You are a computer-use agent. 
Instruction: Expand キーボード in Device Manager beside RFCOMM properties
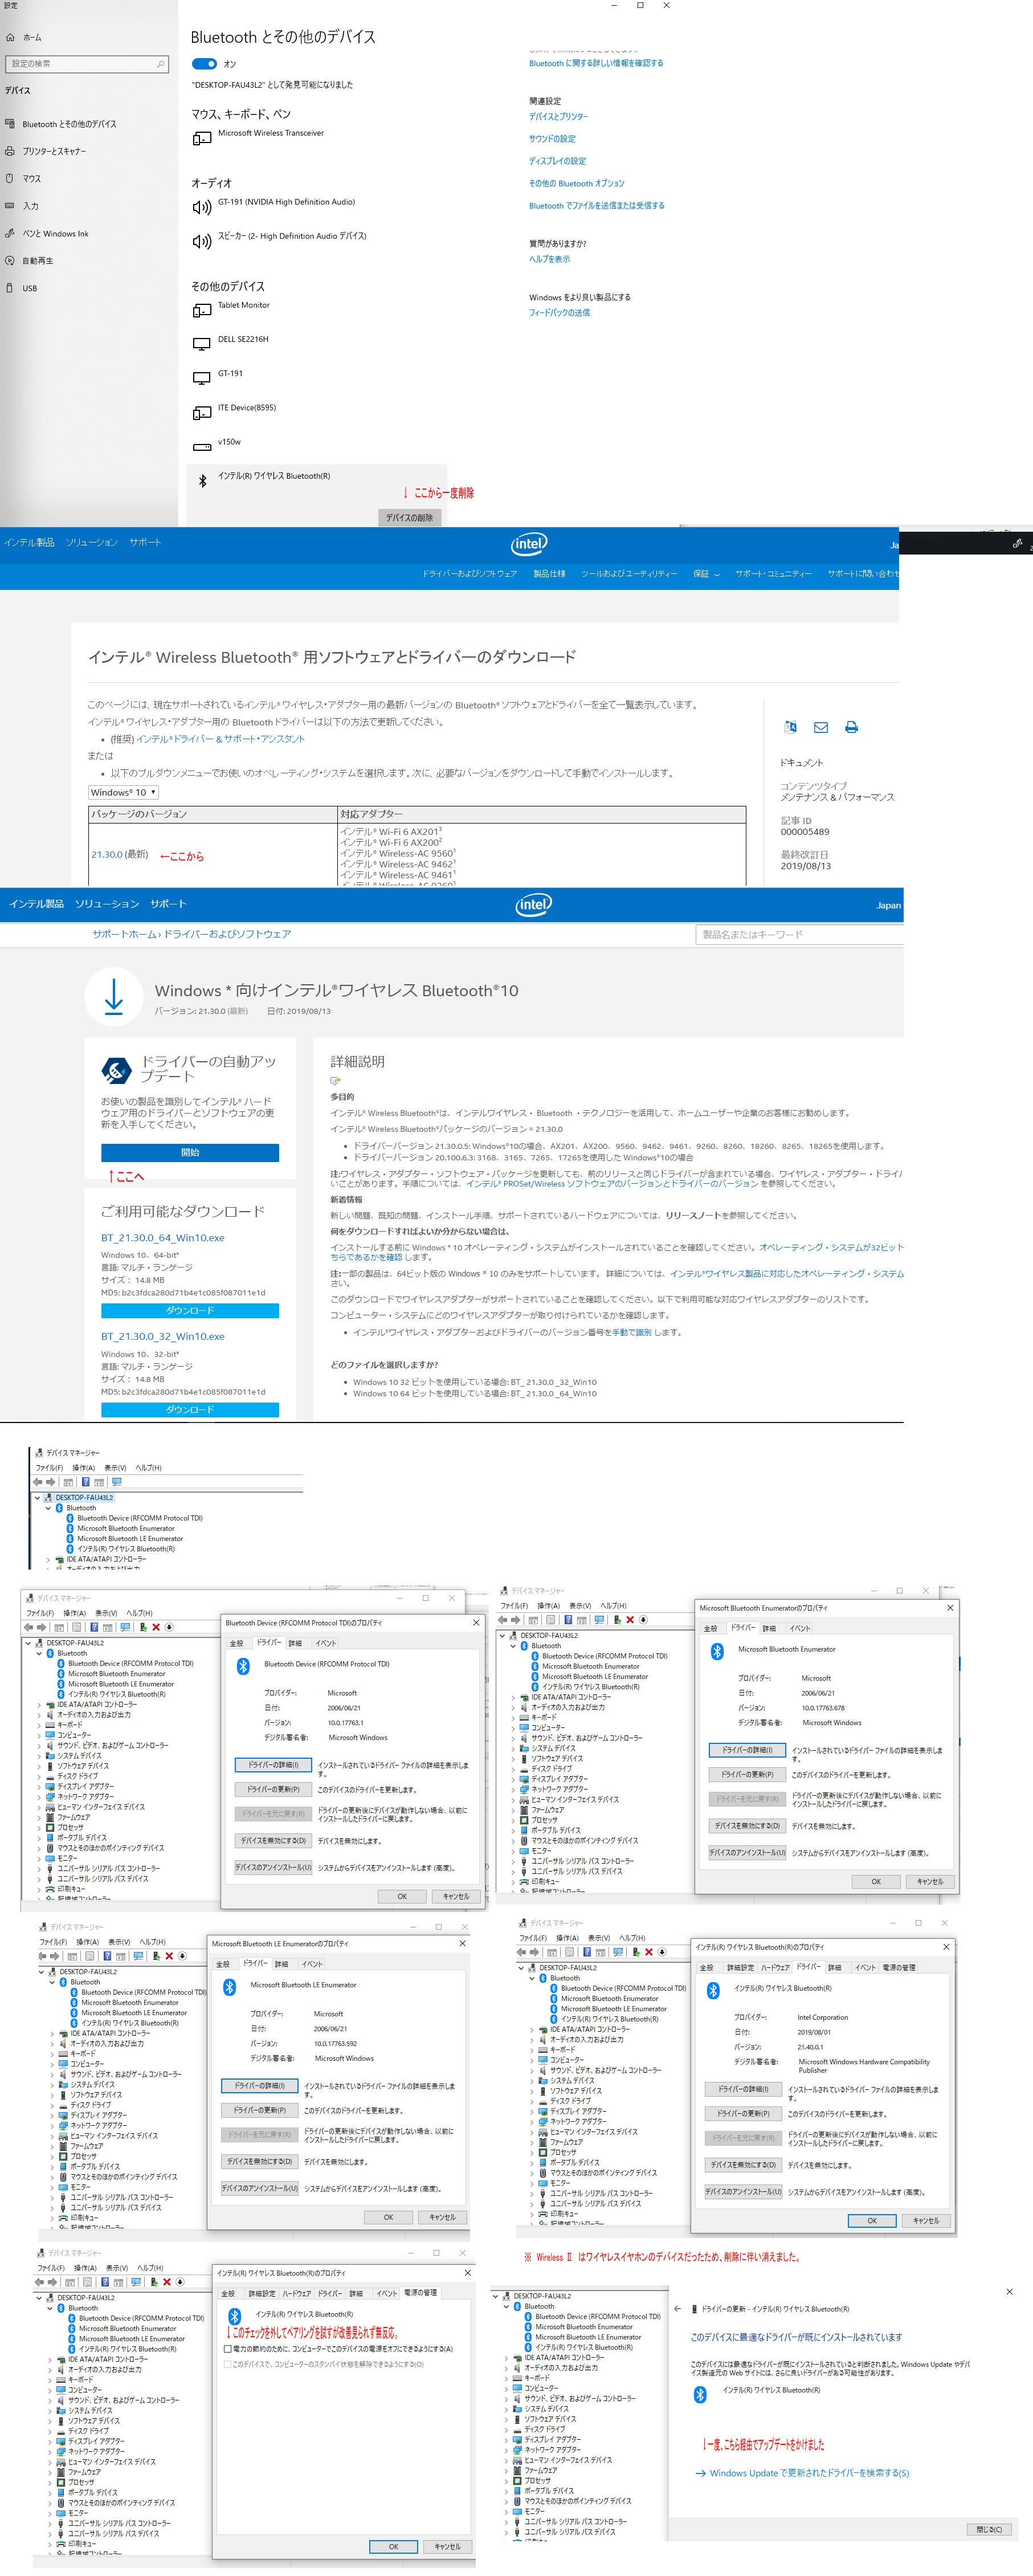click(x=39, y=1725)
